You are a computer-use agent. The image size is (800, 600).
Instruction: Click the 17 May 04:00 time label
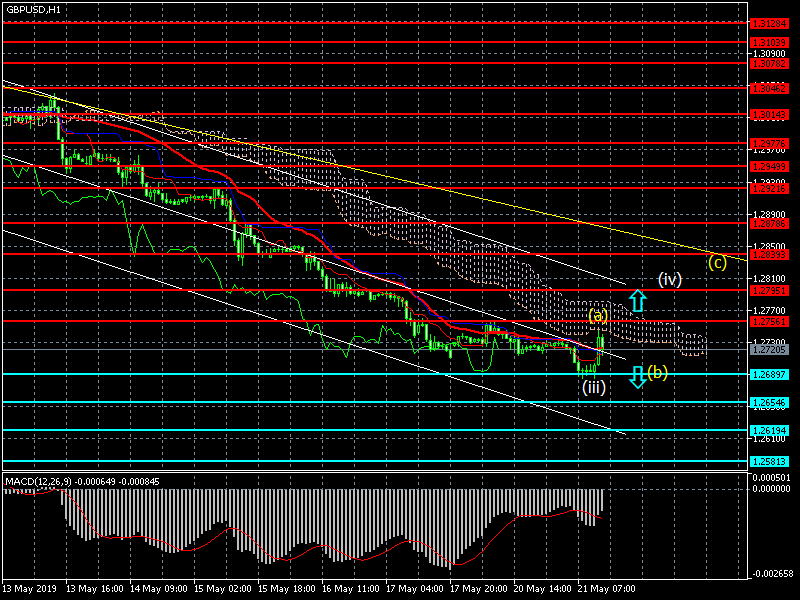415,589
